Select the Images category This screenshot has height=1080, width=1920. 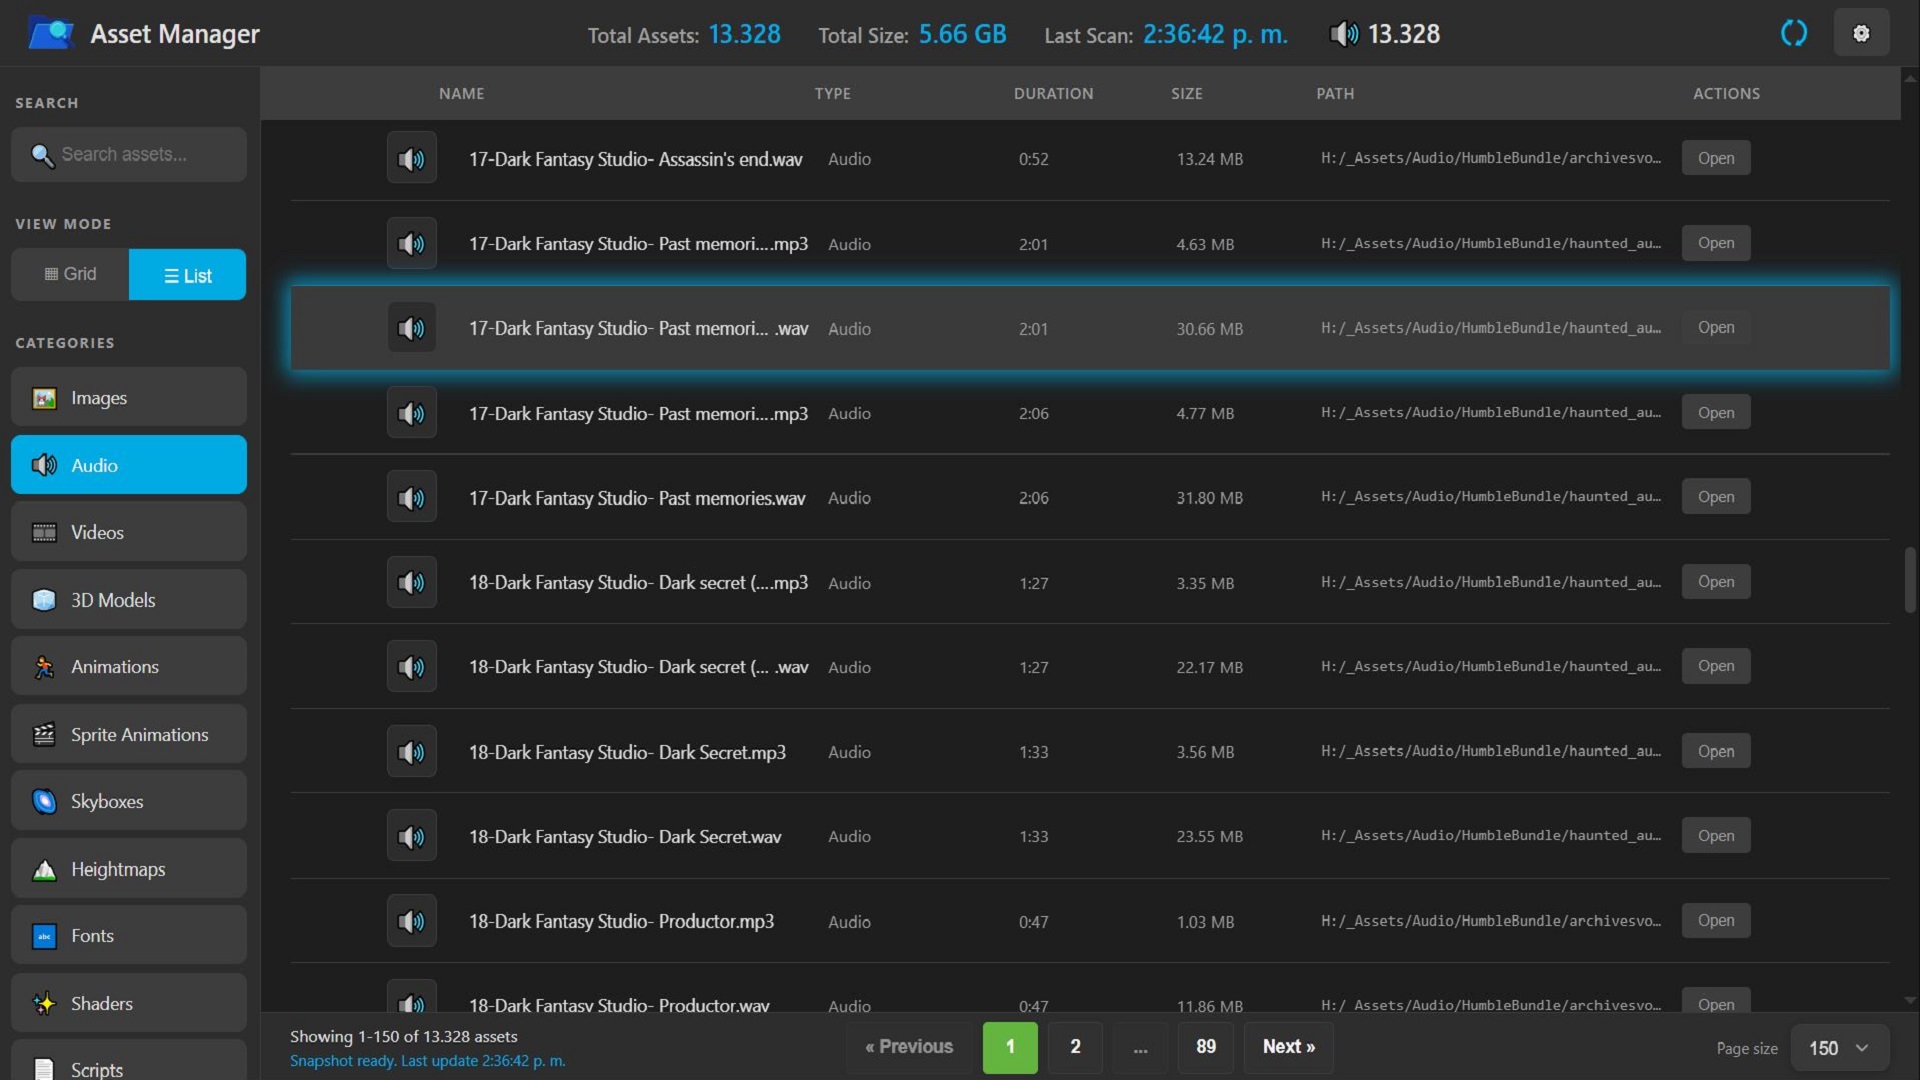tap(128, 397)
